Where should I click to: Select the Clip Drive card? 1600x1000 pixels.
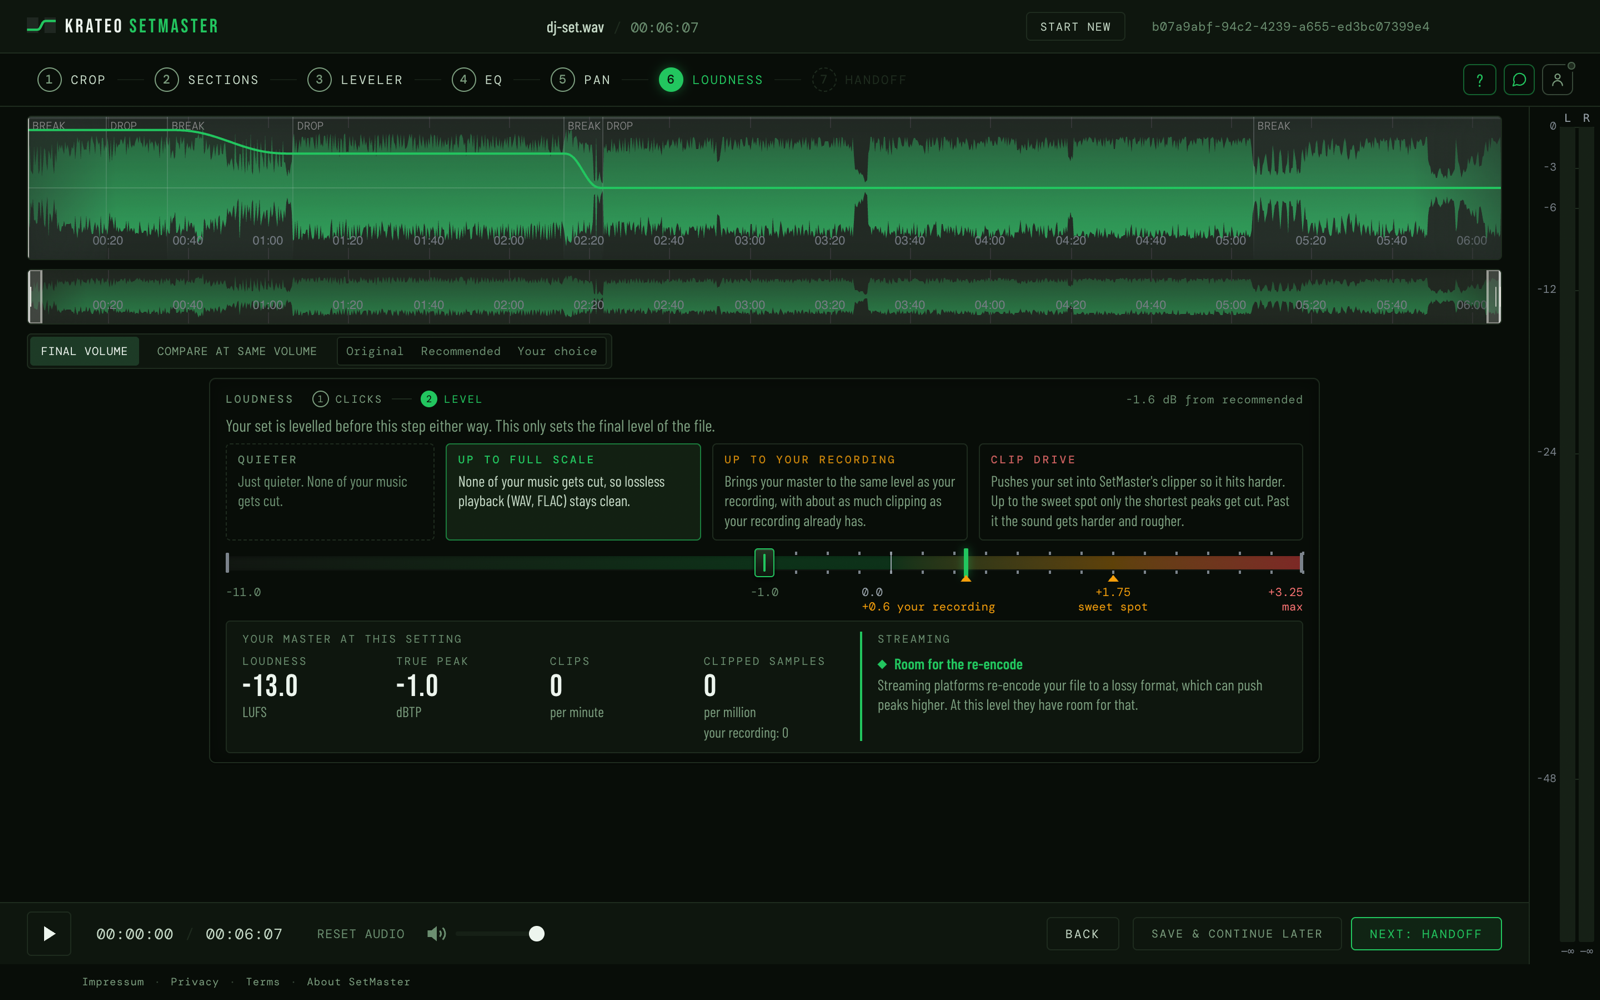pos(1141,492)
